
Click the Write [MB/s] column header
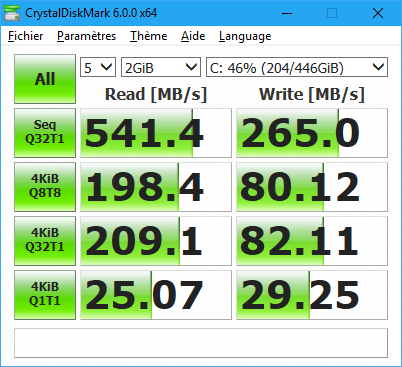coord(312,94)
